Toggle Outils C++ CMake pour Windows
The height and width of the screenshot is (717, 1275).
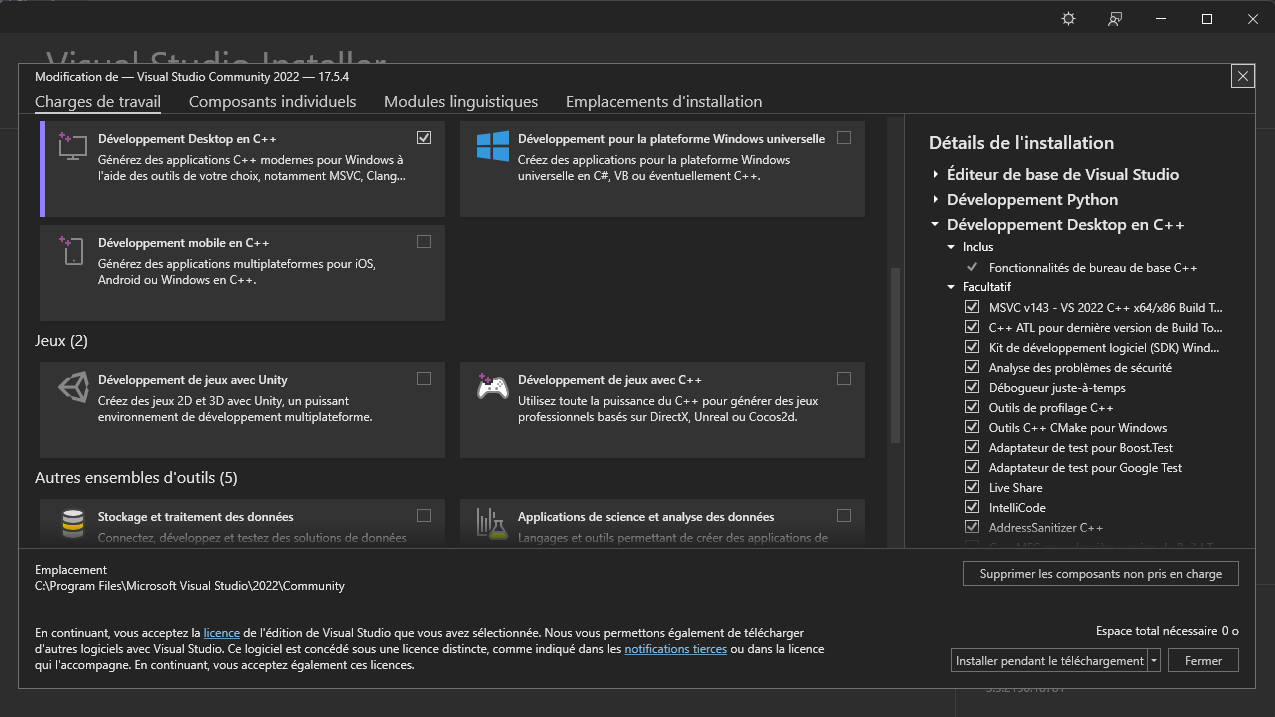pos(972,427)
